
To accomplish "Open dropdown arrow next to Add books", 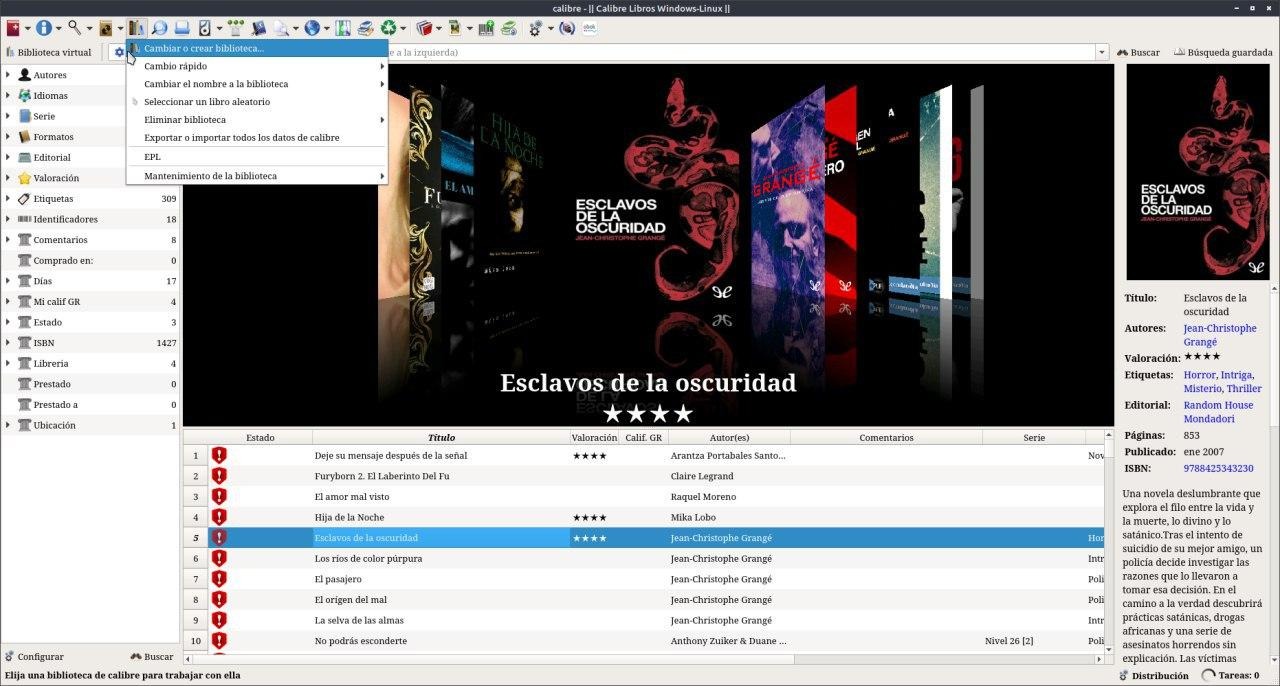I will (x=28, y=29).
